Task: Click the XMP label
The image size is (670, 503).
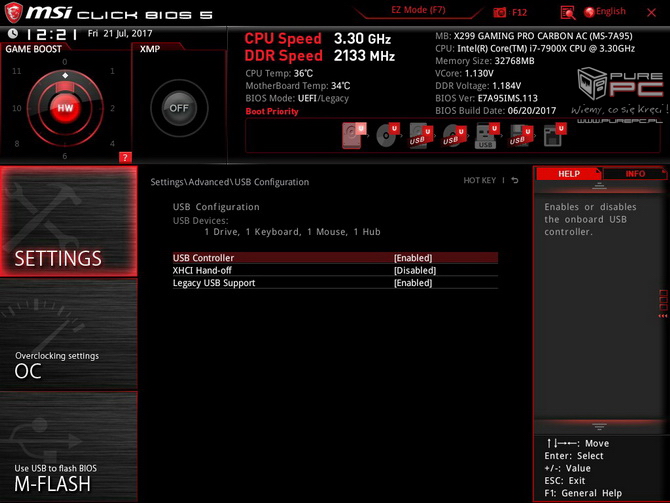Action: point(150,49)
